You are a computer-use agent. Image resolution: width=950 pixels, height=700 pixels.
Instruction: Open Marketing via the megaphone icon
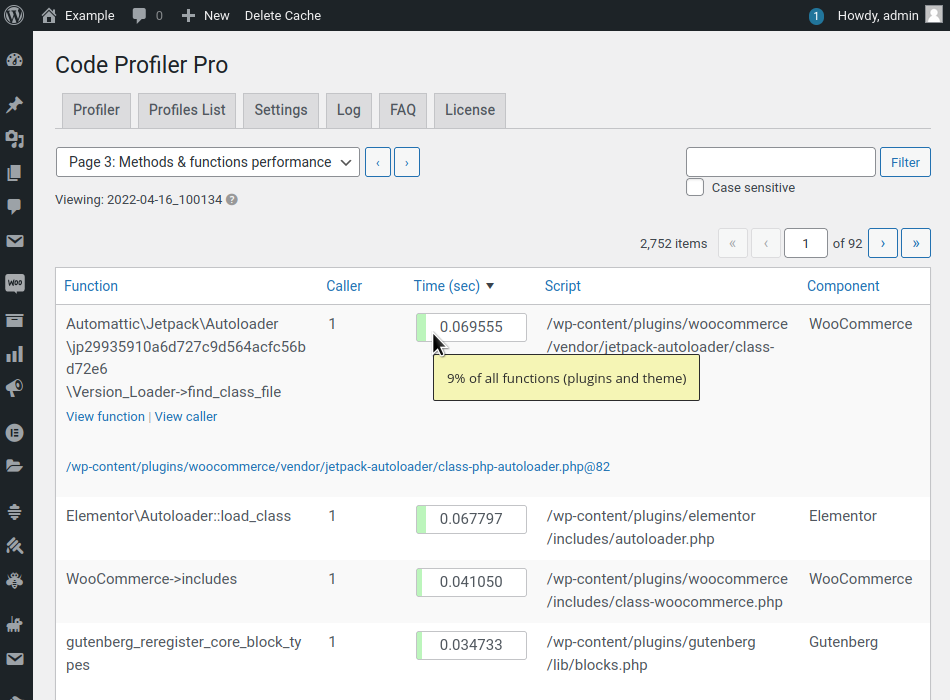(15, 388)
